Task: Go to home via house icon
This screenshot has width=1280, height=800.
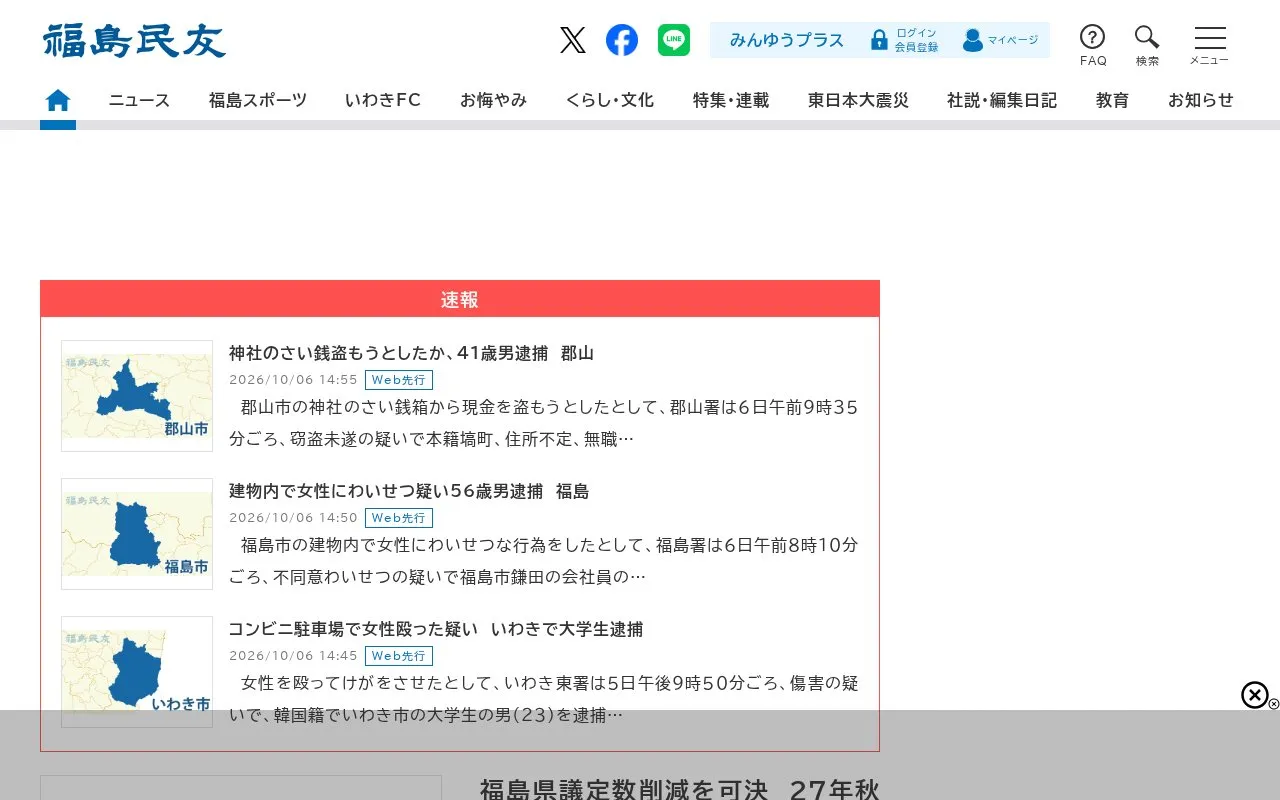Action: tap(58, 100)
